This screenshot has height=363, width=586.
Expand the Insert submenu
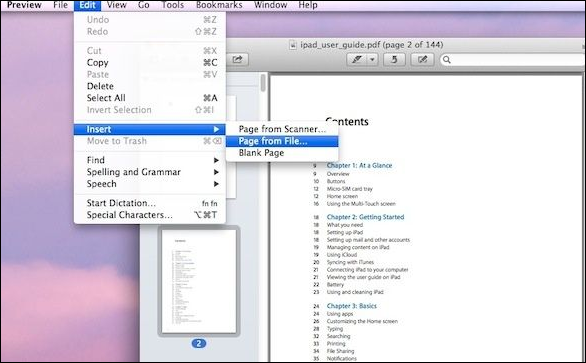click(149, 129)
